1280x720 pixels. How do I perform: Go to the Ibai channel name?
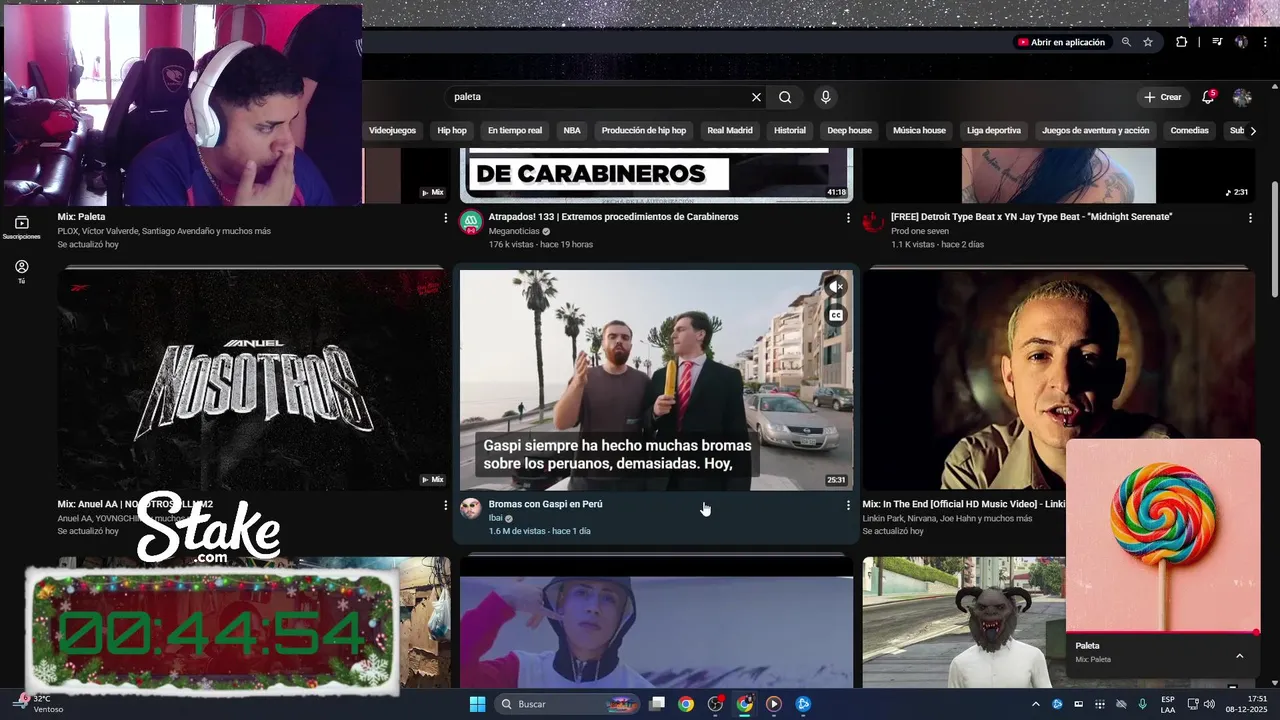(496, 518)
